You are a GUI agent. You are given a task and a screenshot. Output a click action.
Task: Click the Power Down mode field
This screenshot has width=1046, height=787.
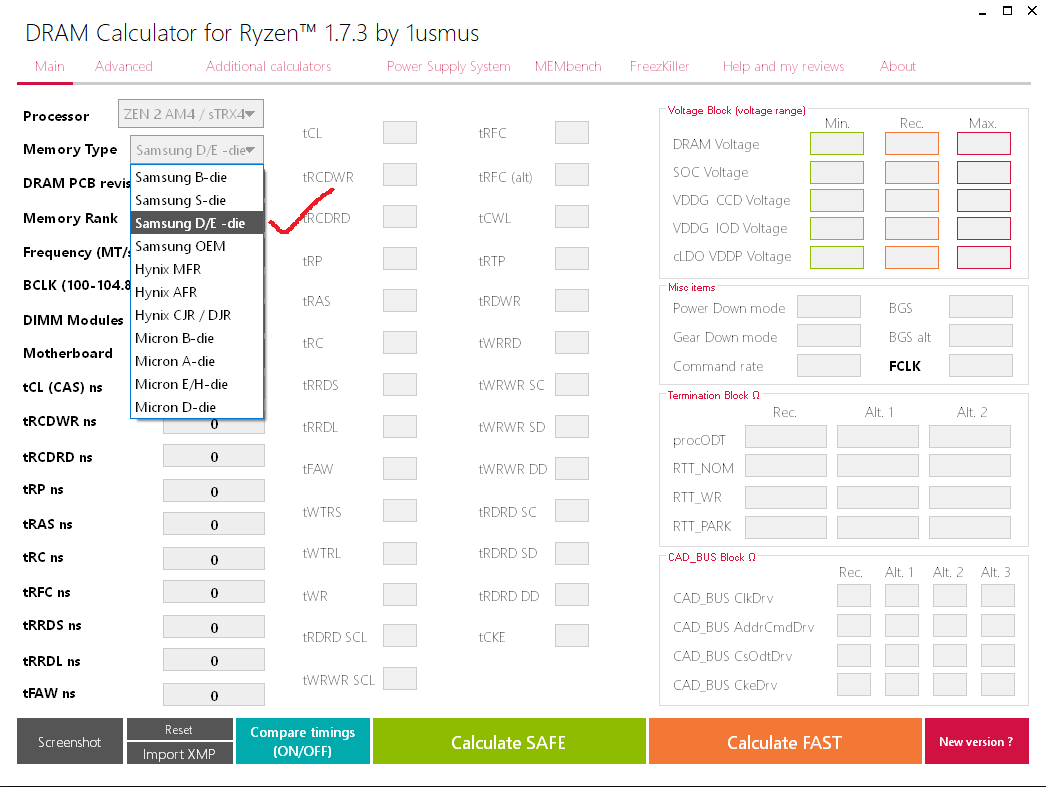(829, 307)
